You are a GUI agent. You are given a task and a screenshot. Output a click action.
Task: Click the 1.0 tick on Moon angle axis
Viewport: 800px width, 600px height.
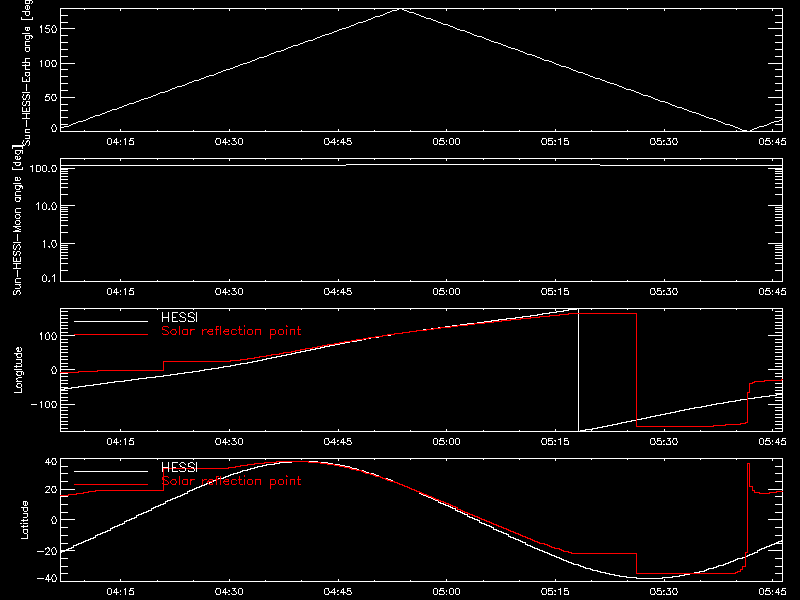click(x=49, y=244)
